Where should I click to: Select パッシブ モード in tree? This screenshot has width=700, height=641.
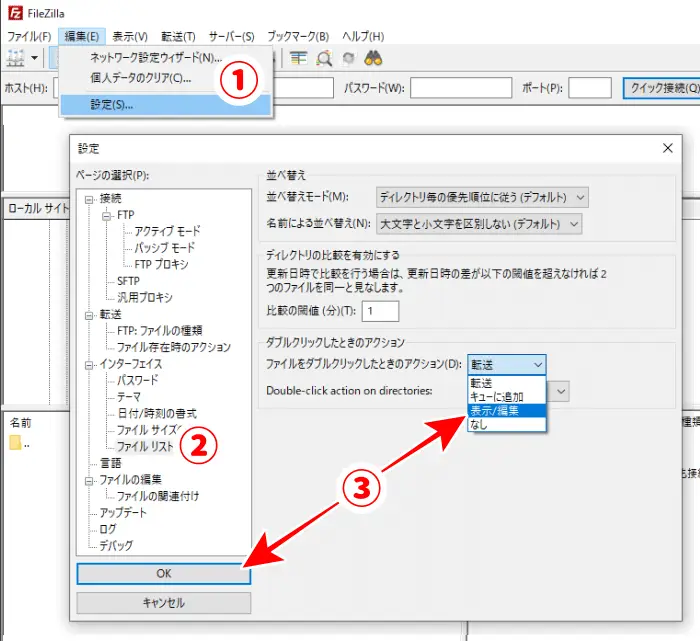[x=165, y=248]
